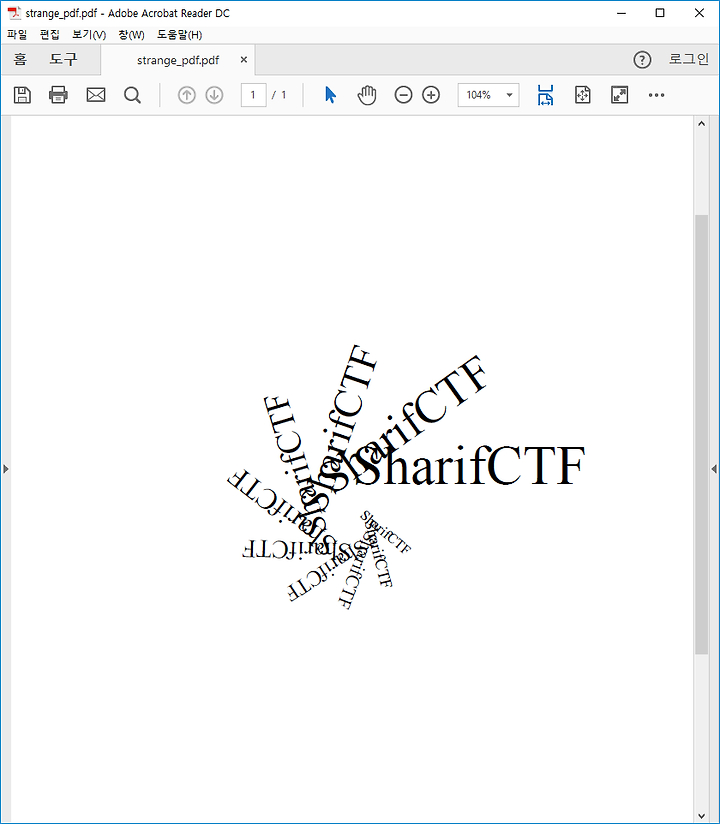720x824 pixels.
Task: Go to previous page arrow
Action: tap(187, 95)
